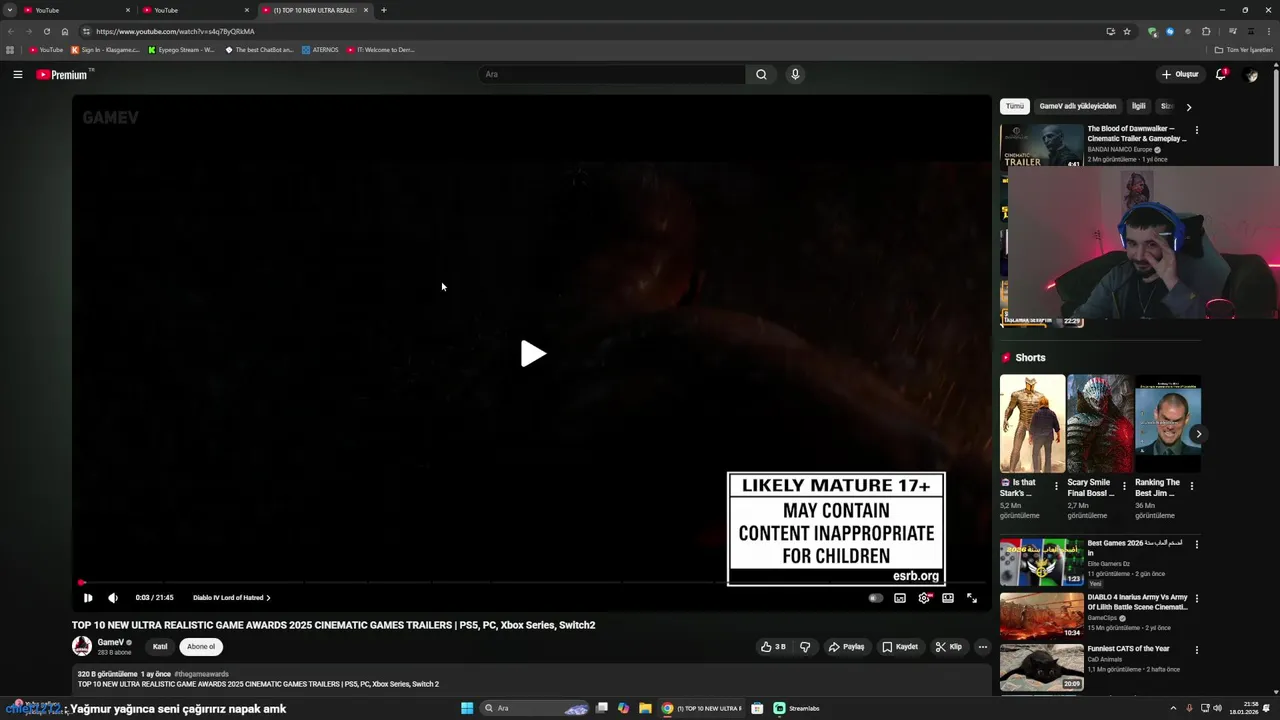
Task: Toggle the autoplay switch in the player
Action: pos(876,598)
